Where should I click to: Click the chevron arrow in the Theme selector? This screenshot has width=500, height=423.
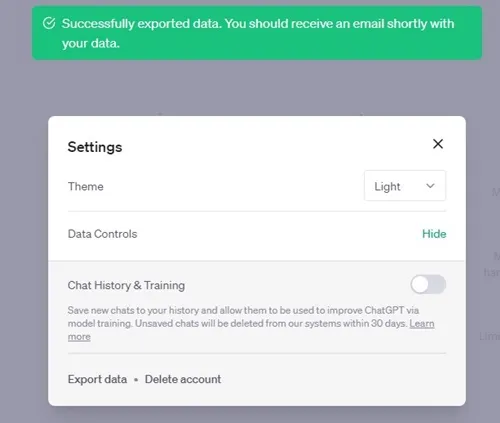(x=430, y=186)
